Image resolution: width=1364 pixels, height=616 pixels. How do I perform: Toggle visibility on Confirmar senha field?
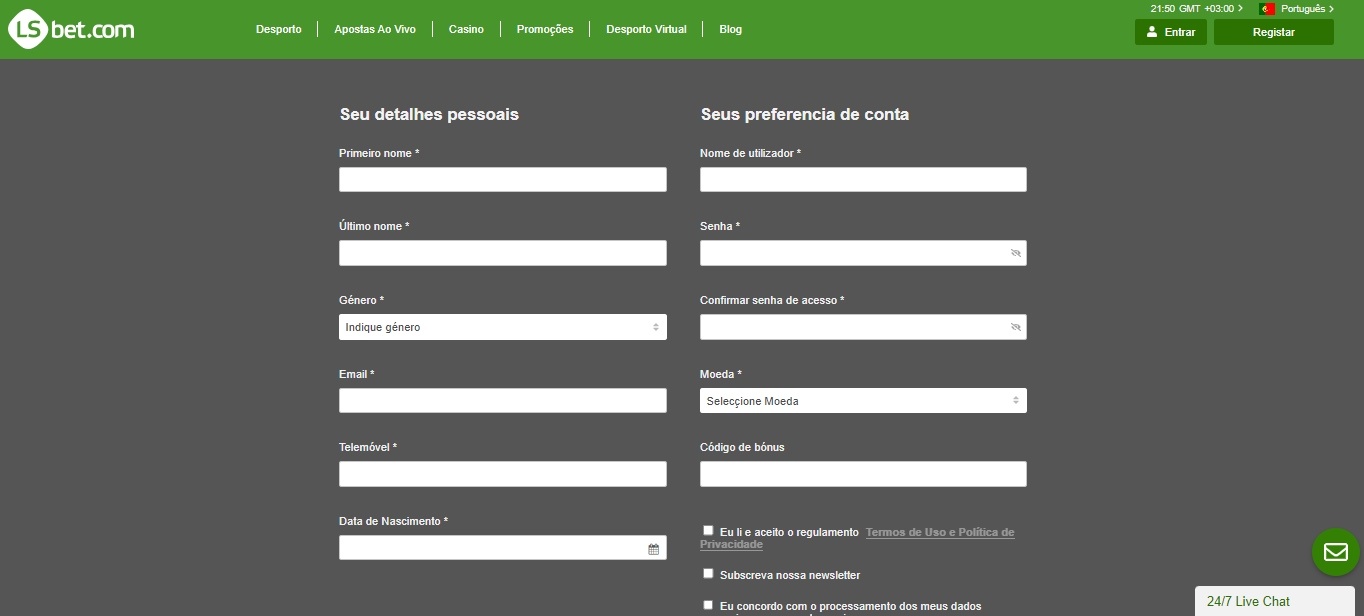(1016, 327)
